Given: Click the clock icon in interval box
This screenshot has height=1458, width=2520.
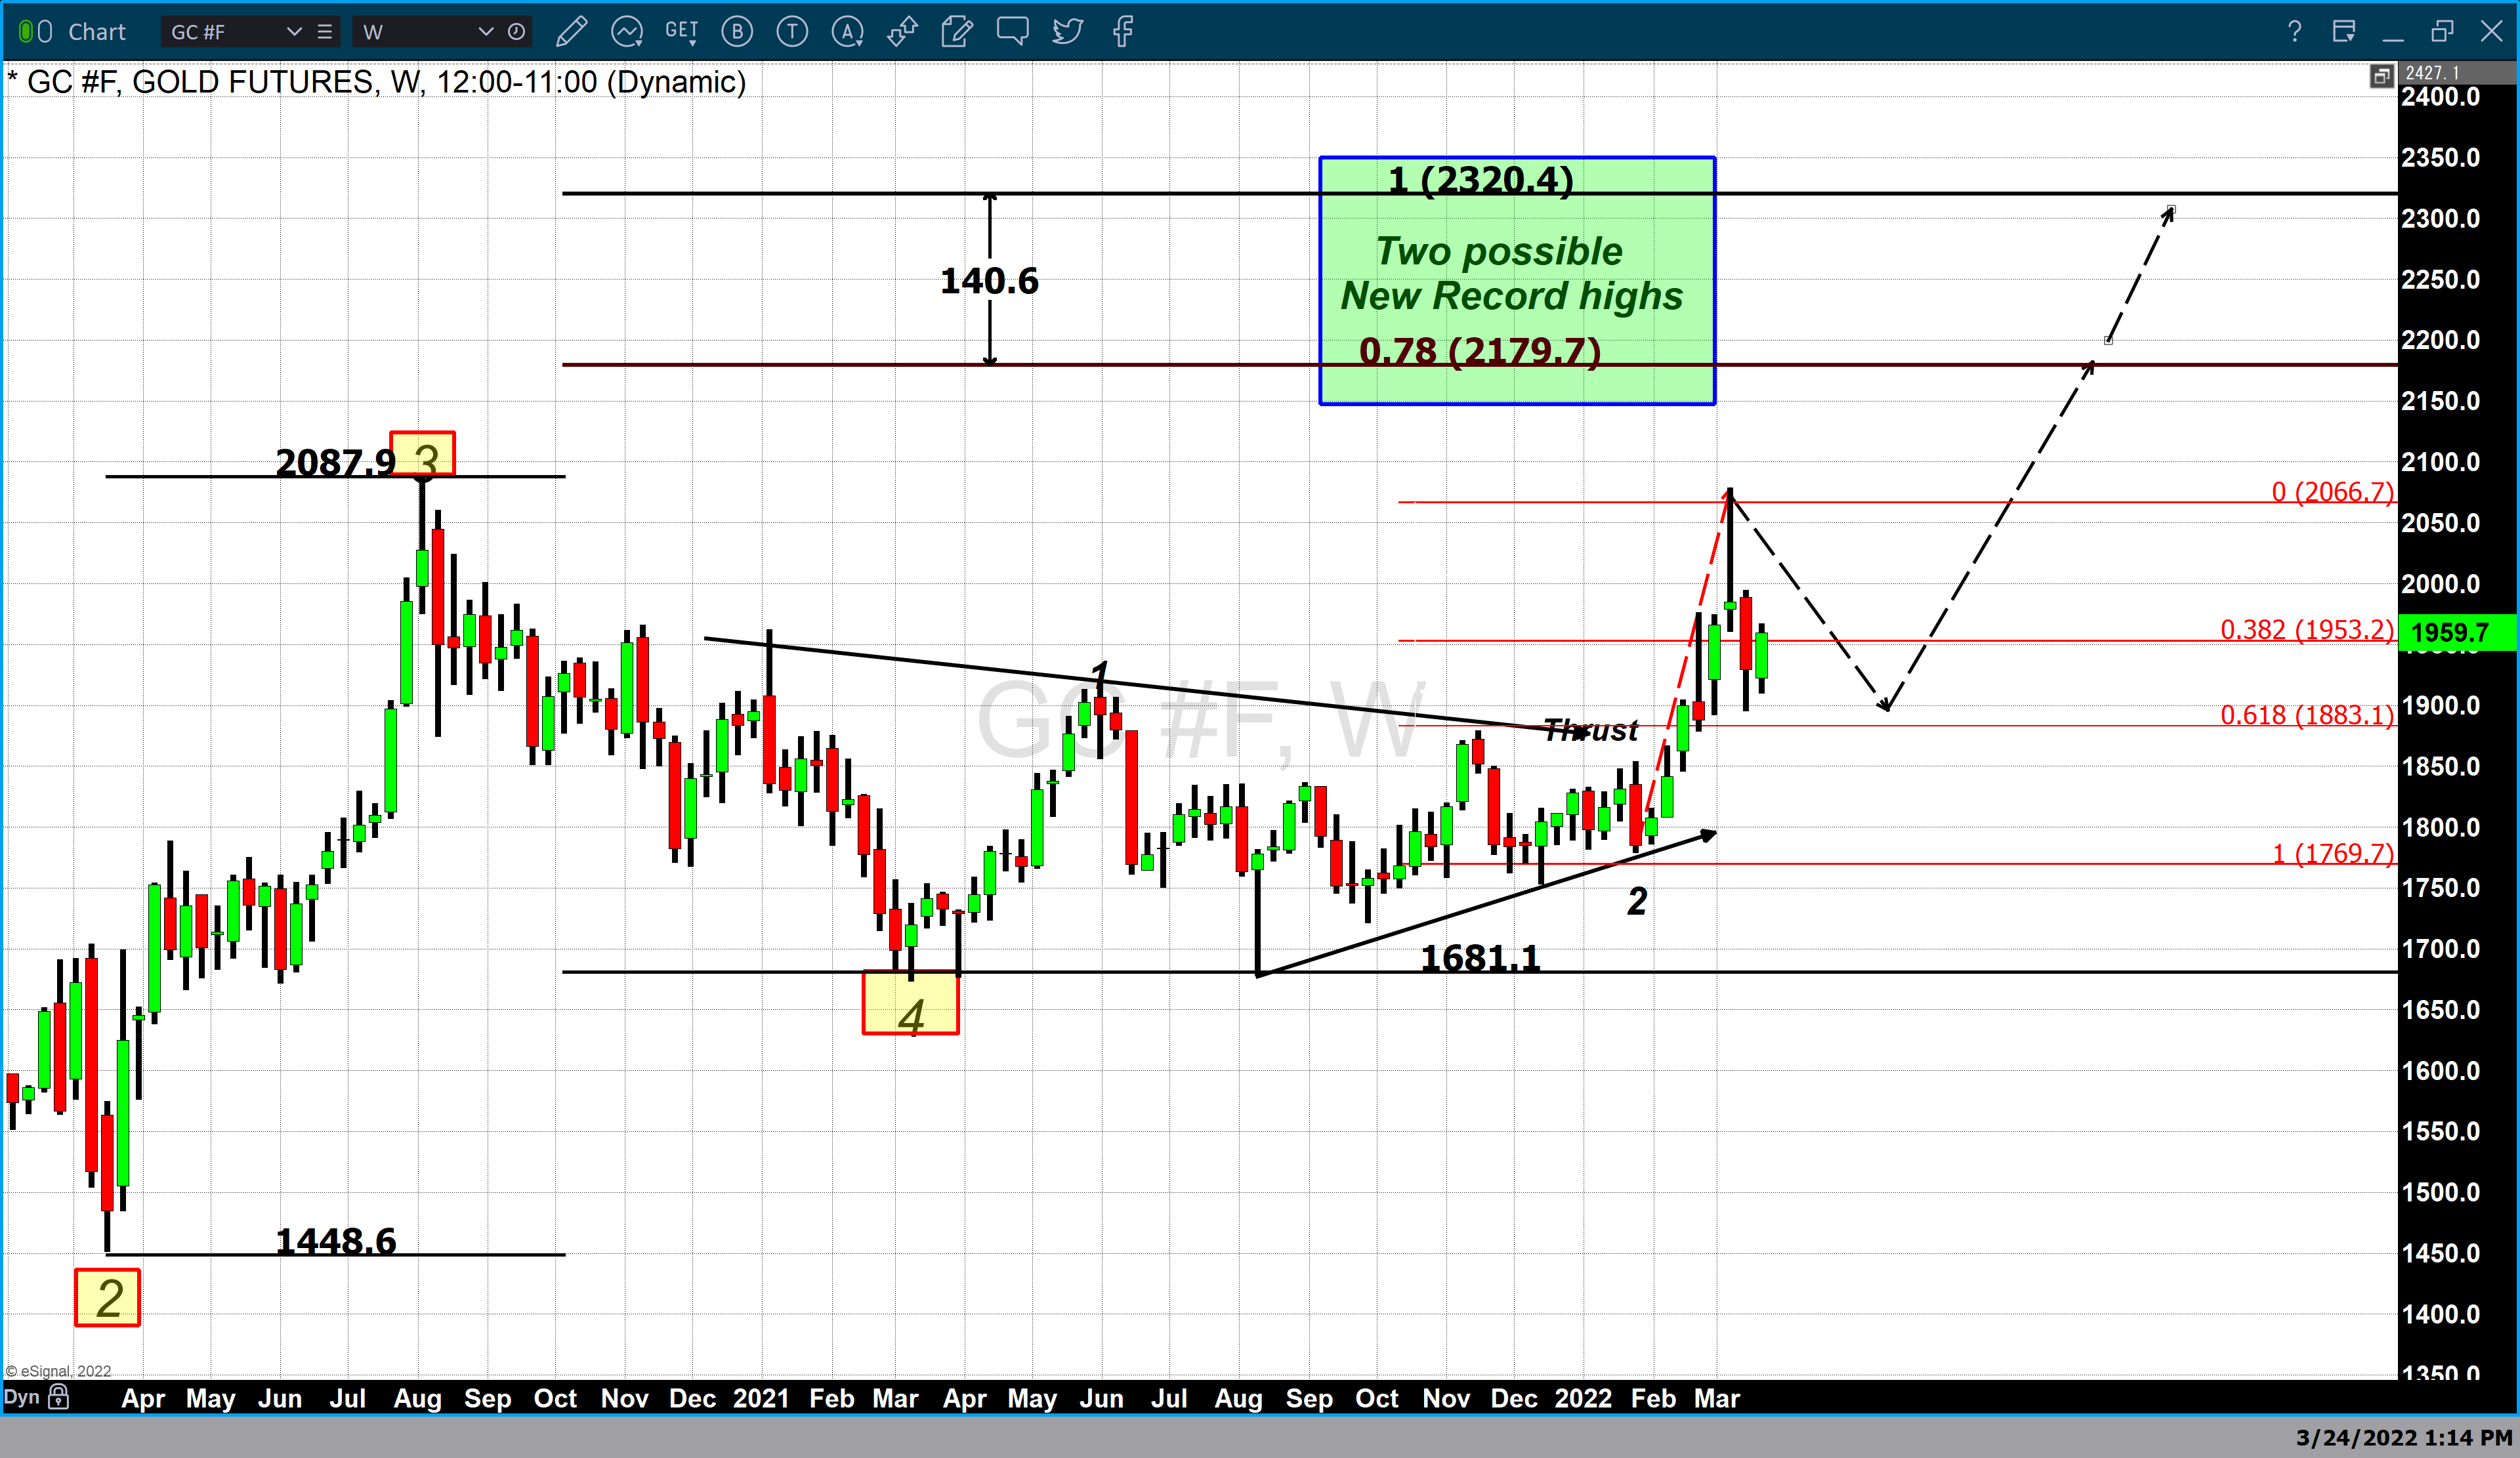Looking at the screenshot, I should coord(516,32).
